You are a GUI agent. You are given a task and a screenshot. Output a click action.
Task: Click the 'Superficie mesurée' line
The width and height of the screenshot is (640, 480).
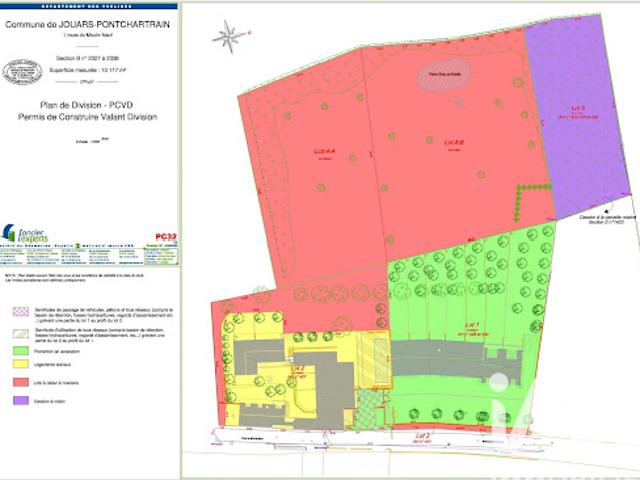(87, 70)
